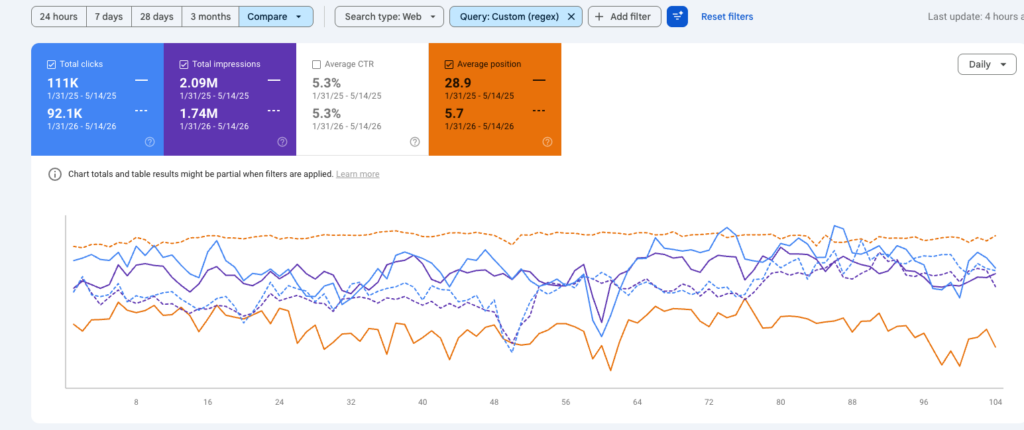This screenshot has width=1024, height=430.
Task: Click the 5.7 average position value
Action: (x=453, y=113)
